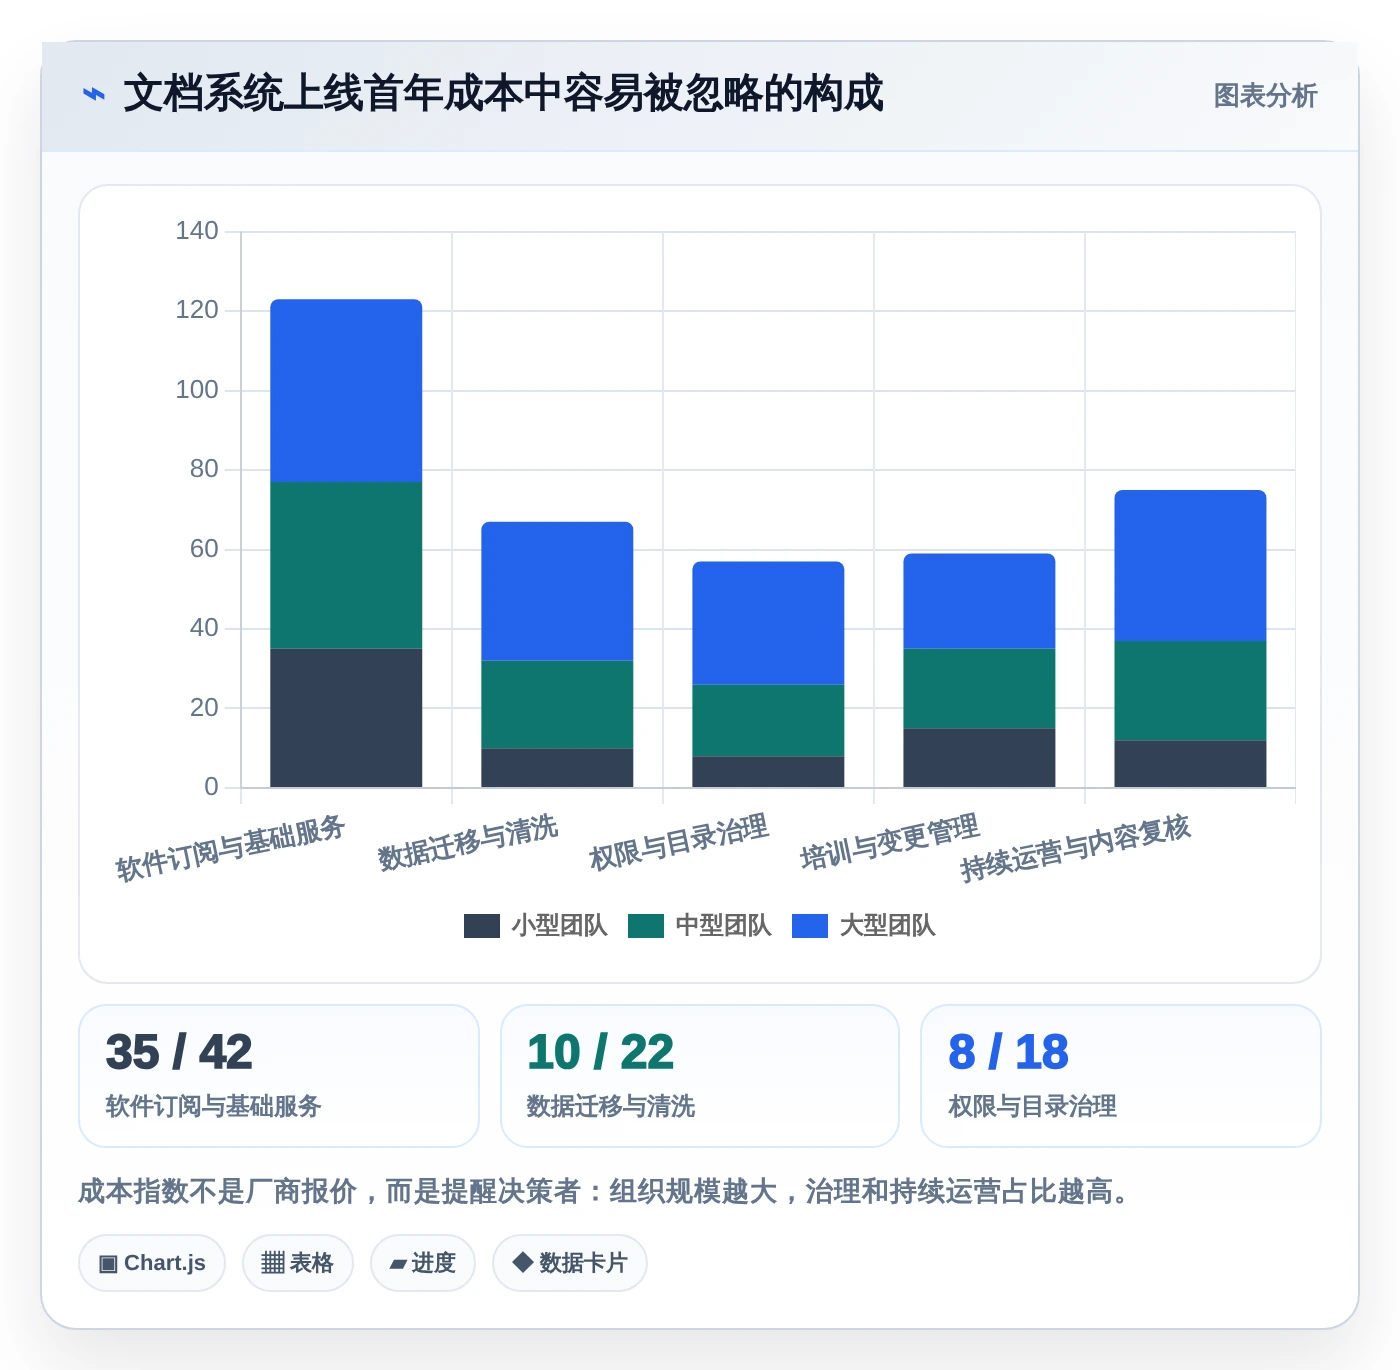Screen dimensions: 1400x1370
Task: Click the x-axis label 持续运营与内容复核
Action: [1076, 848]
